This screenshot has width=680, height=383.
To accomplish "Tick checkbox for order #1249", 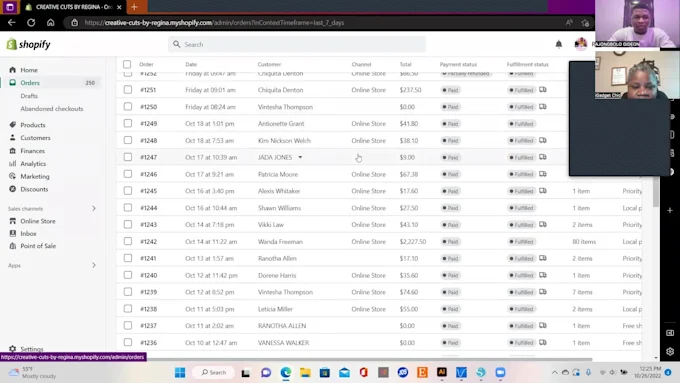I will [128, 124].
